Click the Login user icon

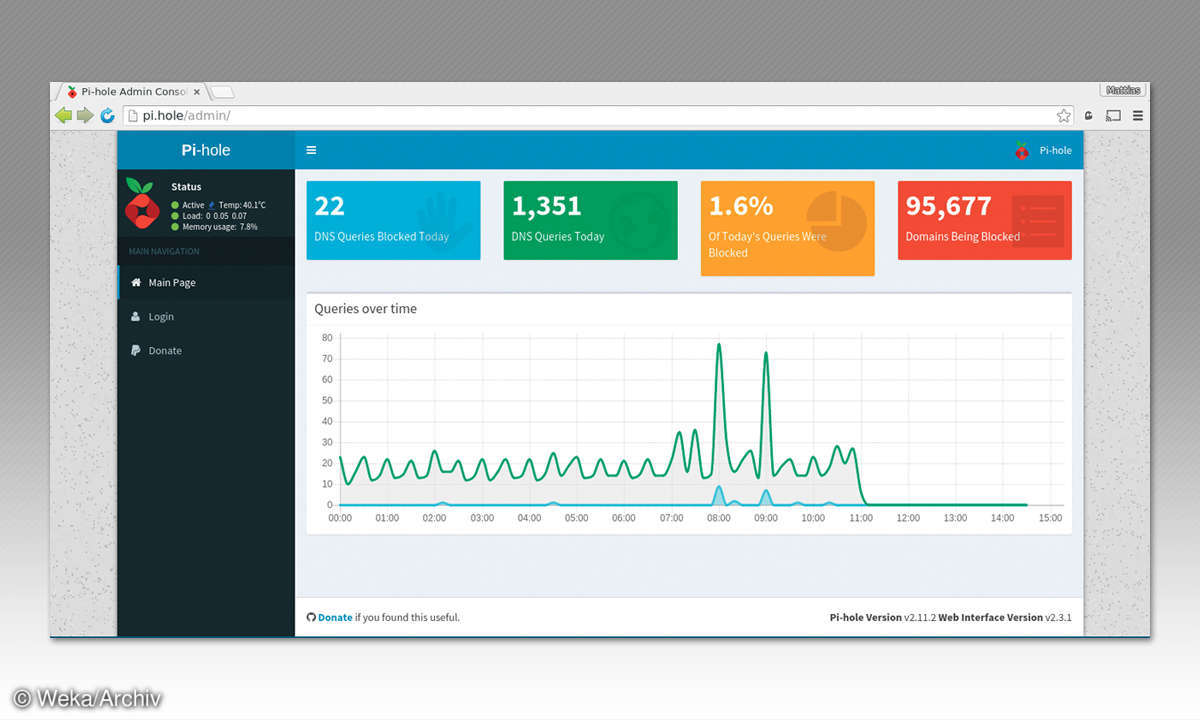[x=136, y=316]
